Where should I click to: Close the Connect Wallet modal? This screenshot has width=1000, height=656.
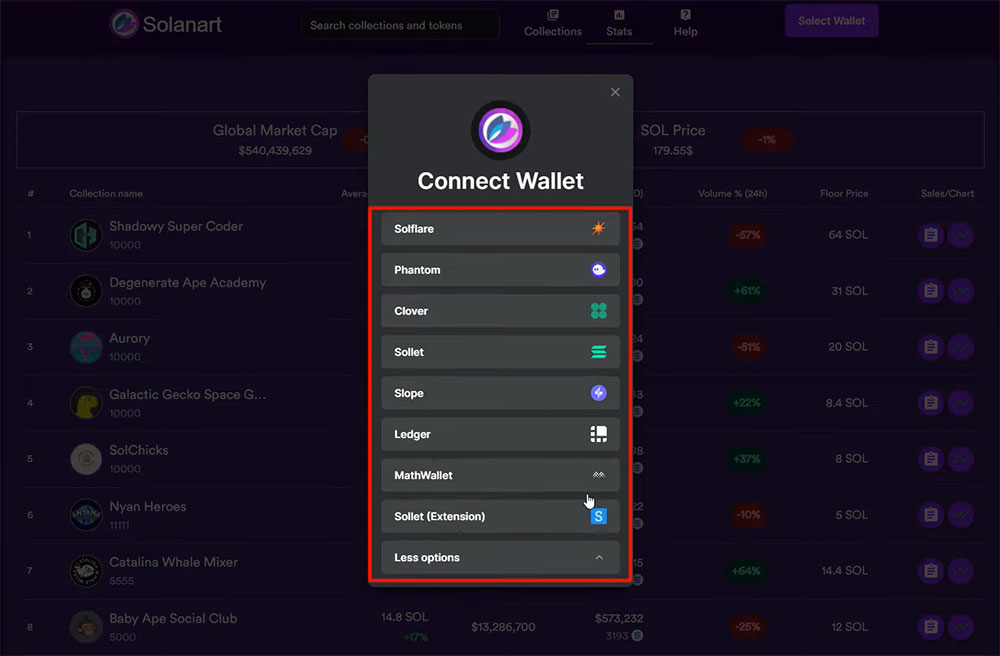point(615,91)
